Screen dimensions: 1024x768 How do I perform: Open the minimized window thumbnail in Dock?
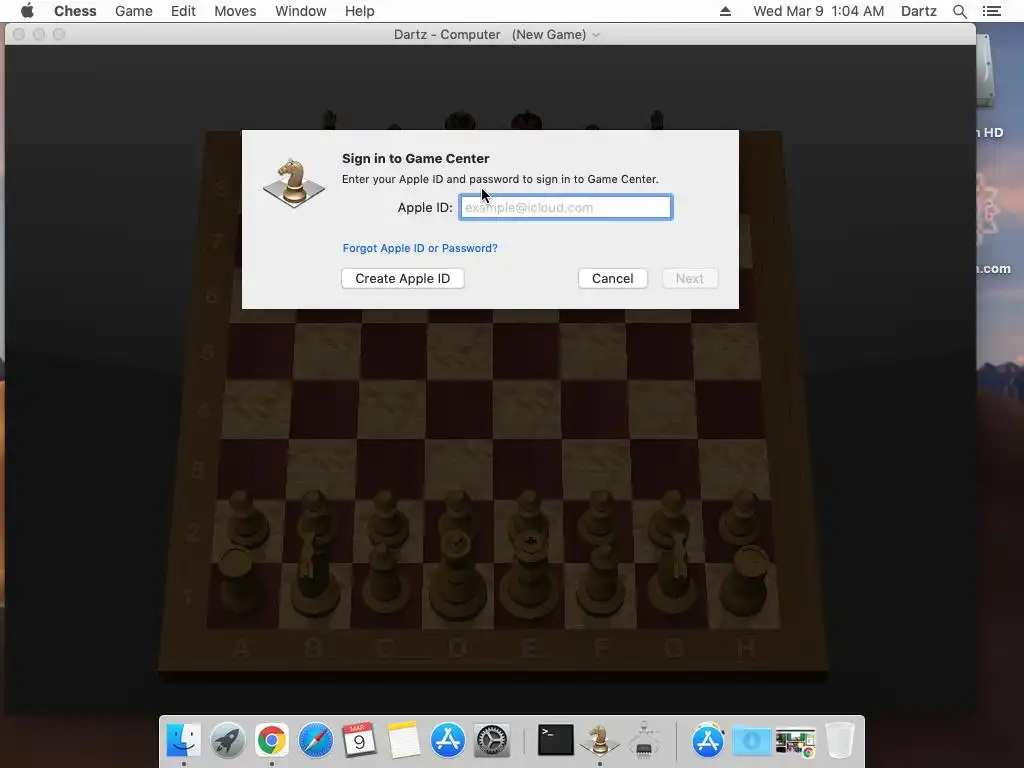click(x=795, y=741)
